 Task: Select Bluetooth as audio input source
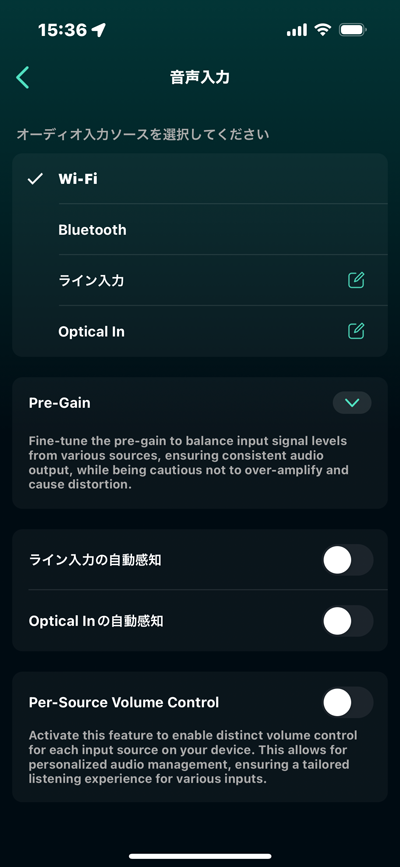coord(200,229)
